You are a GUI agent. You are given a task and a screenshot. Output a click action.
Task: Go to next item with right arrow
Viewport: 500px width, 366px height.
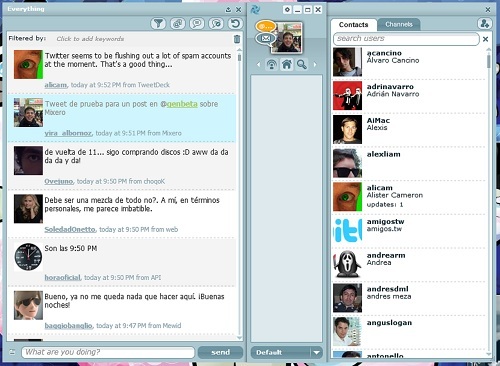315,64
